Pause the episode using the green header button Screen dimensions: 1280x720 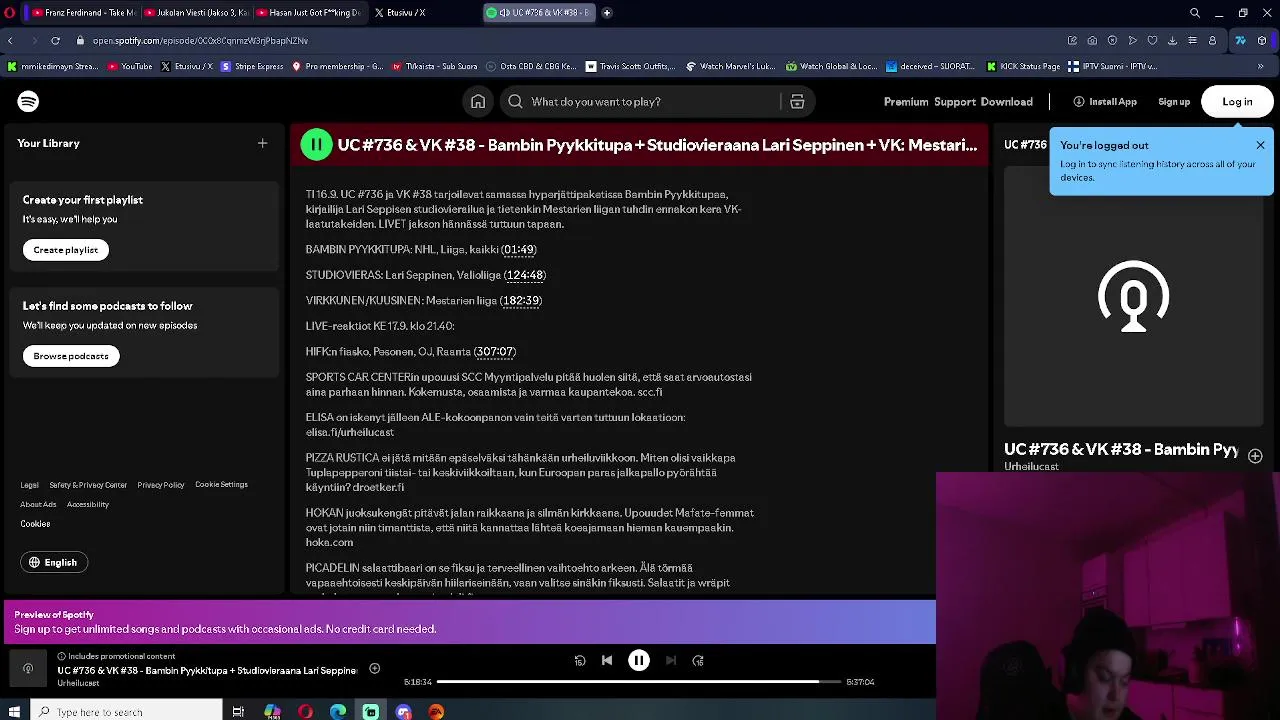(x=316, y=145)
